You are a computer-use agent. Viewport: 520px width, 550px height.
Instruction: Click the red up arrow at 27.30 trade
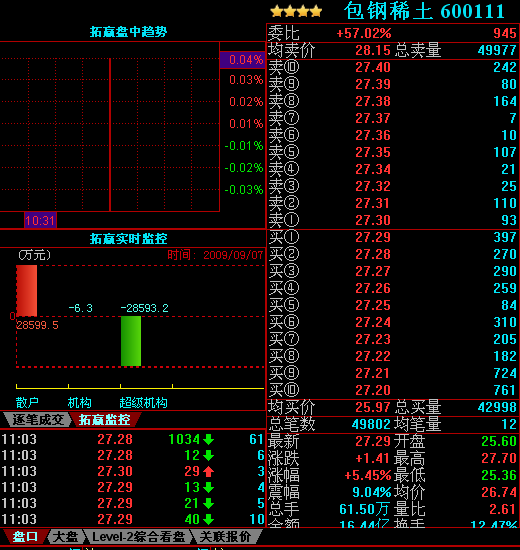coord(208,471)
